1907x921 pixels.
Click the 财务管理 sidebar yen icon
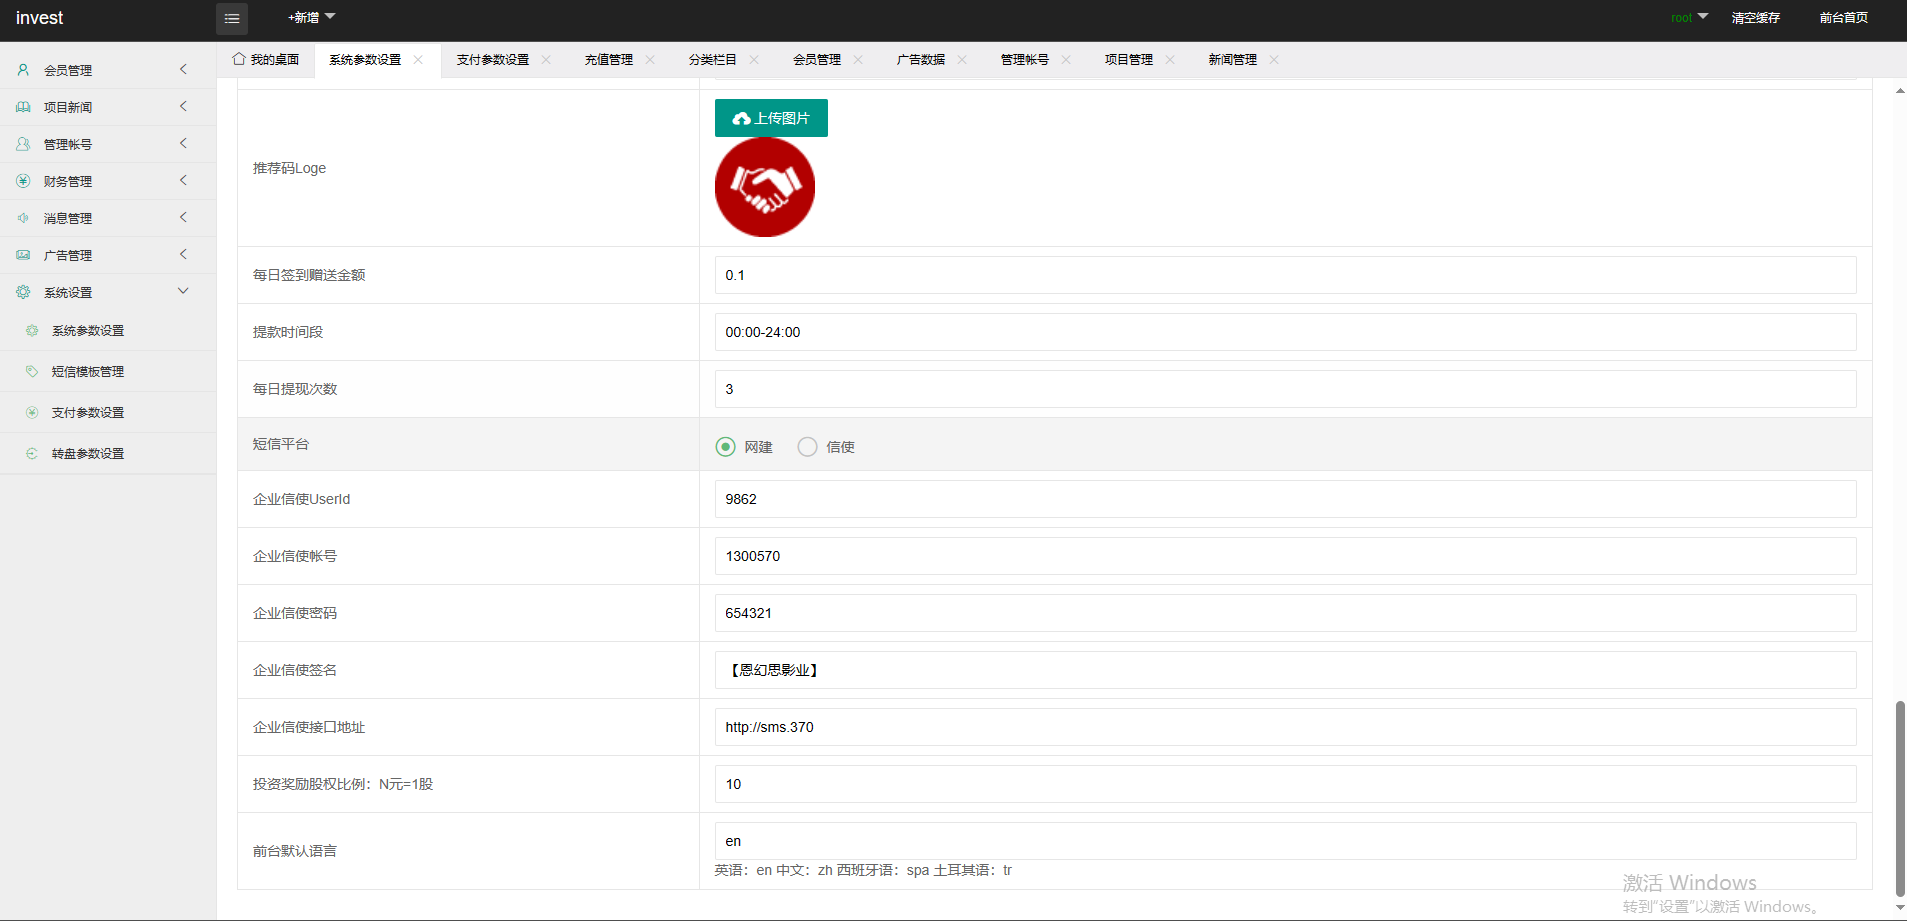pyautogui.click(x=23, y=181)
